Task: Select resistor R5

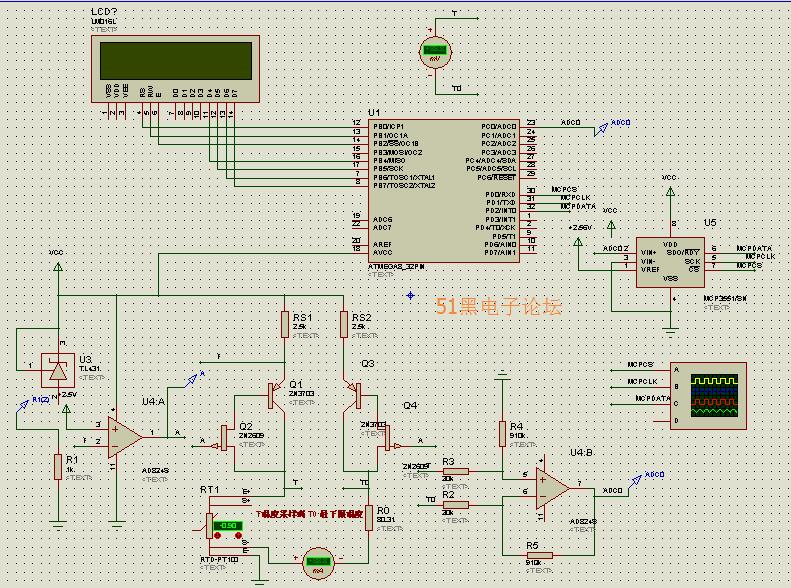Action: click(x=540, y=555)
